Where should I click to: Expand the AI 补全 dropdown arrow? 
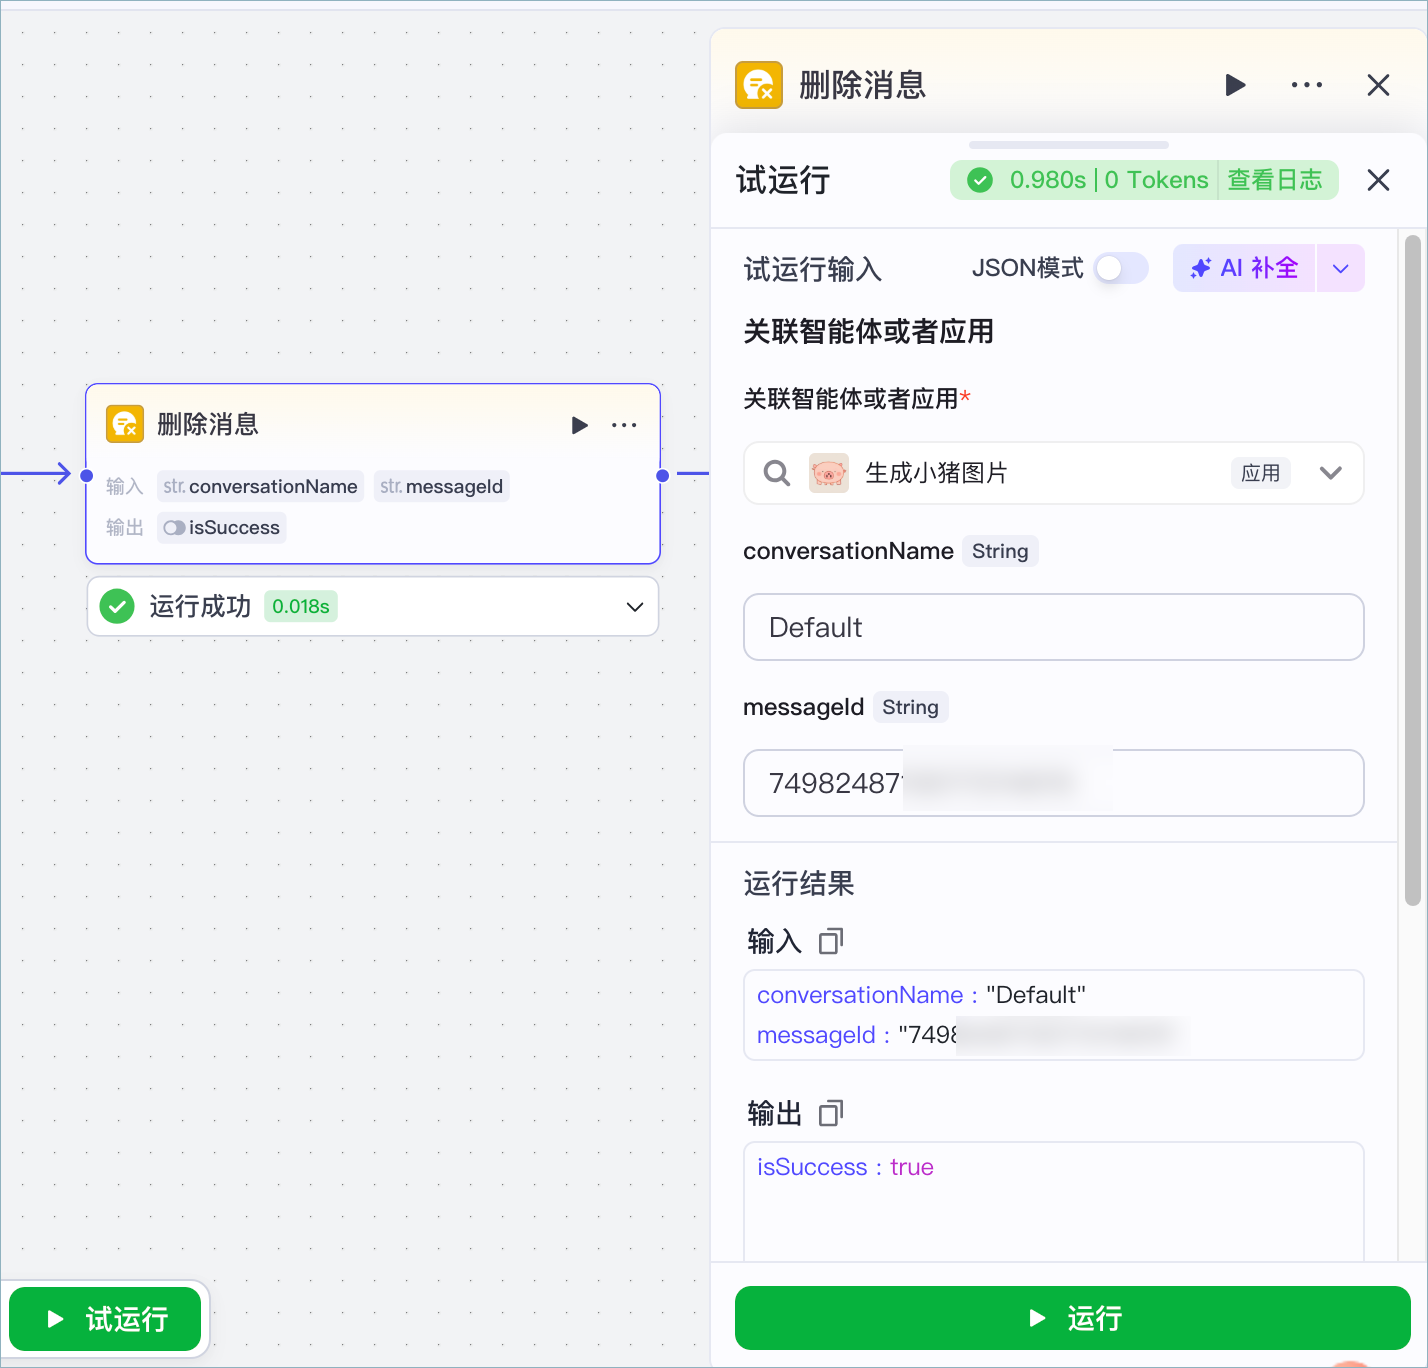1341,268
